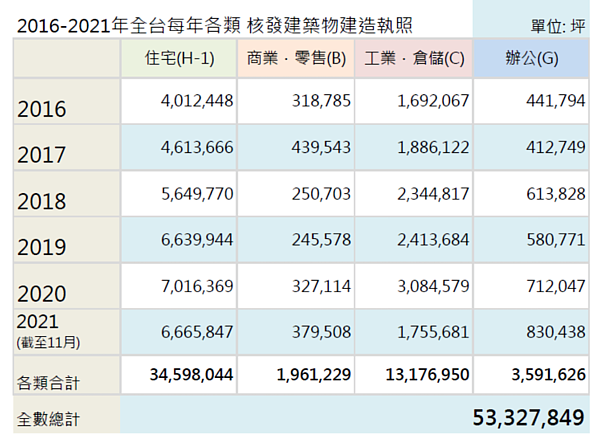Select the 全數總計 row label

tap(46, 418)
